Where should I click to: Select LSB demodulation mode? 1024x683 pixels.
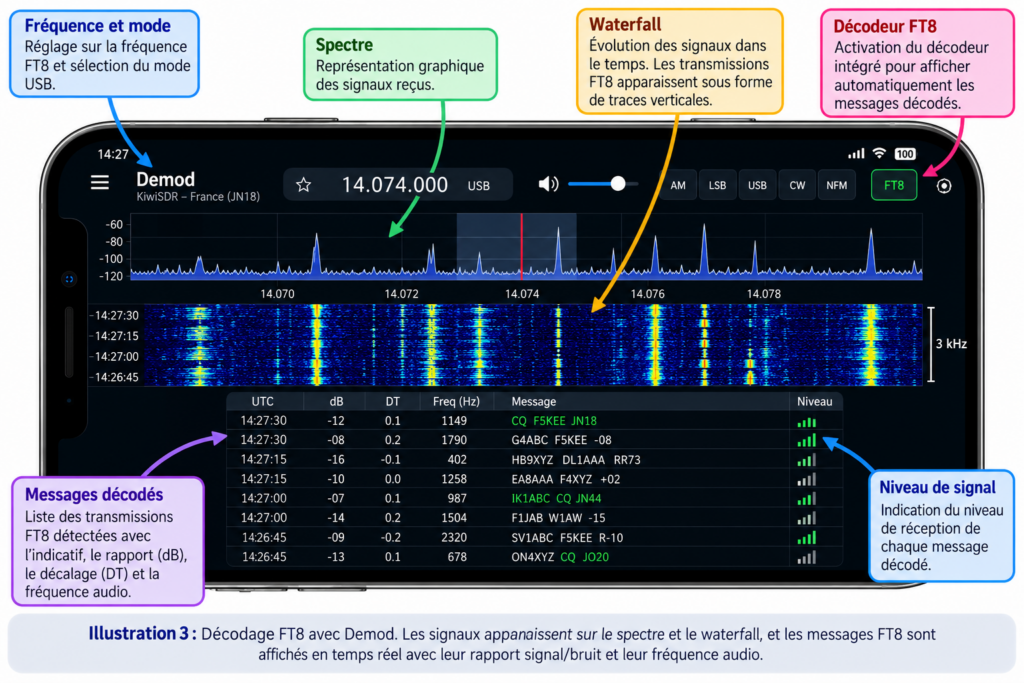click(717, 185)
